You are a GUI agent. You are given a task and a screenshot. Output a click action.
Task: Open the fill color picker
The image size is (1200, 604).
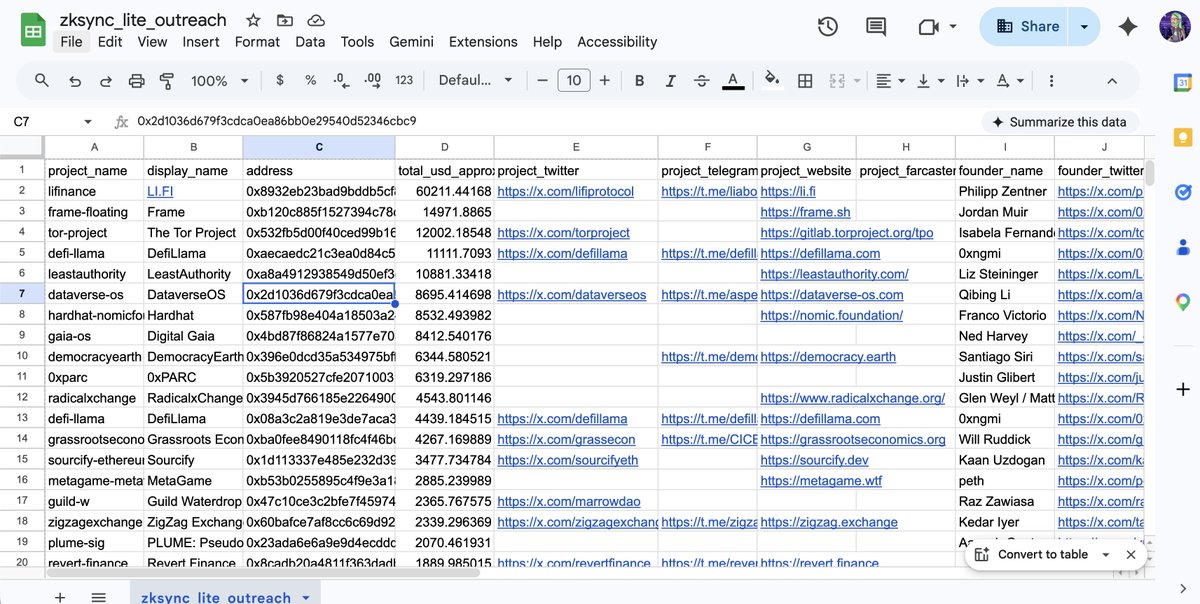pyautogui.click(x=772, y=80)
